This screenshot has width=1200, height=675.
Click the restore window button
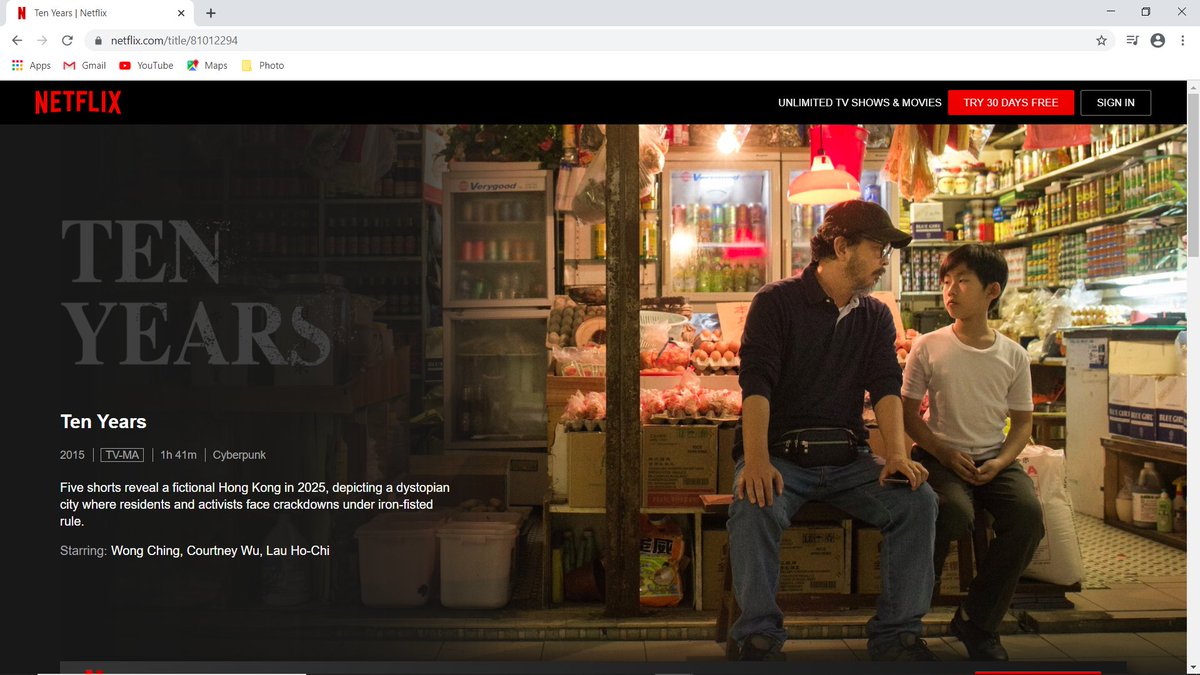1146,12
